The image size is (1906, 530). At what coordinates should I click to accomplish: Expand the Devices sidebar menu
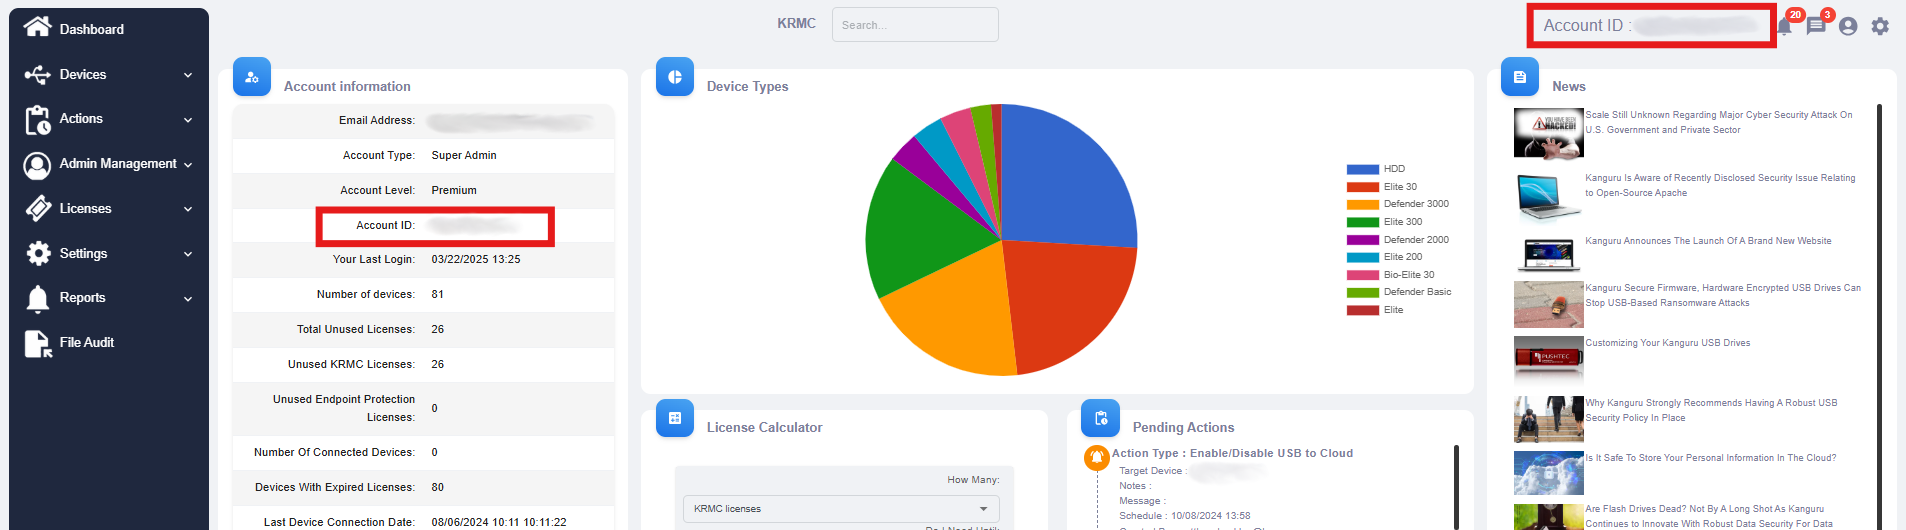pos(108,75)
